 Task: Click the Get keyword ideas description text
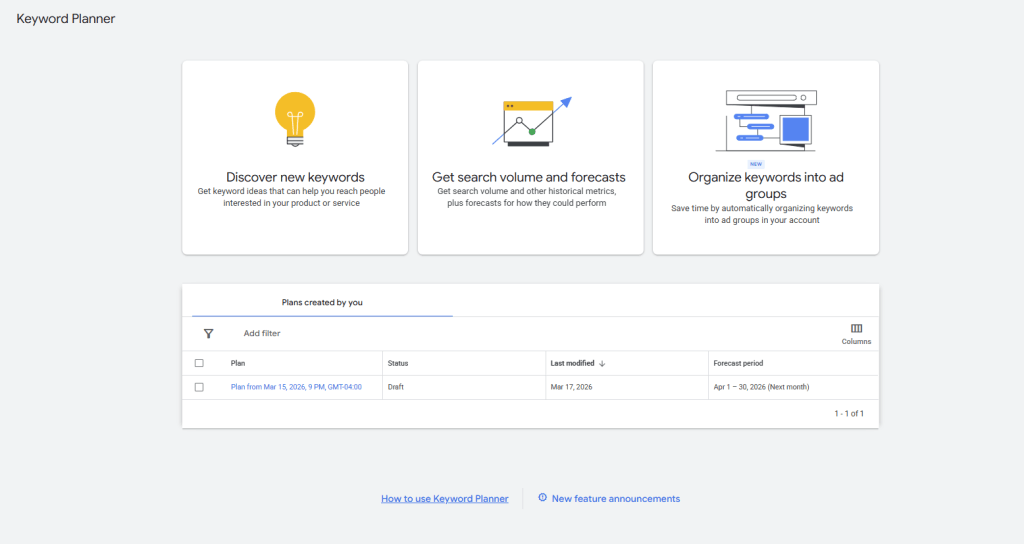click(291, 197)
